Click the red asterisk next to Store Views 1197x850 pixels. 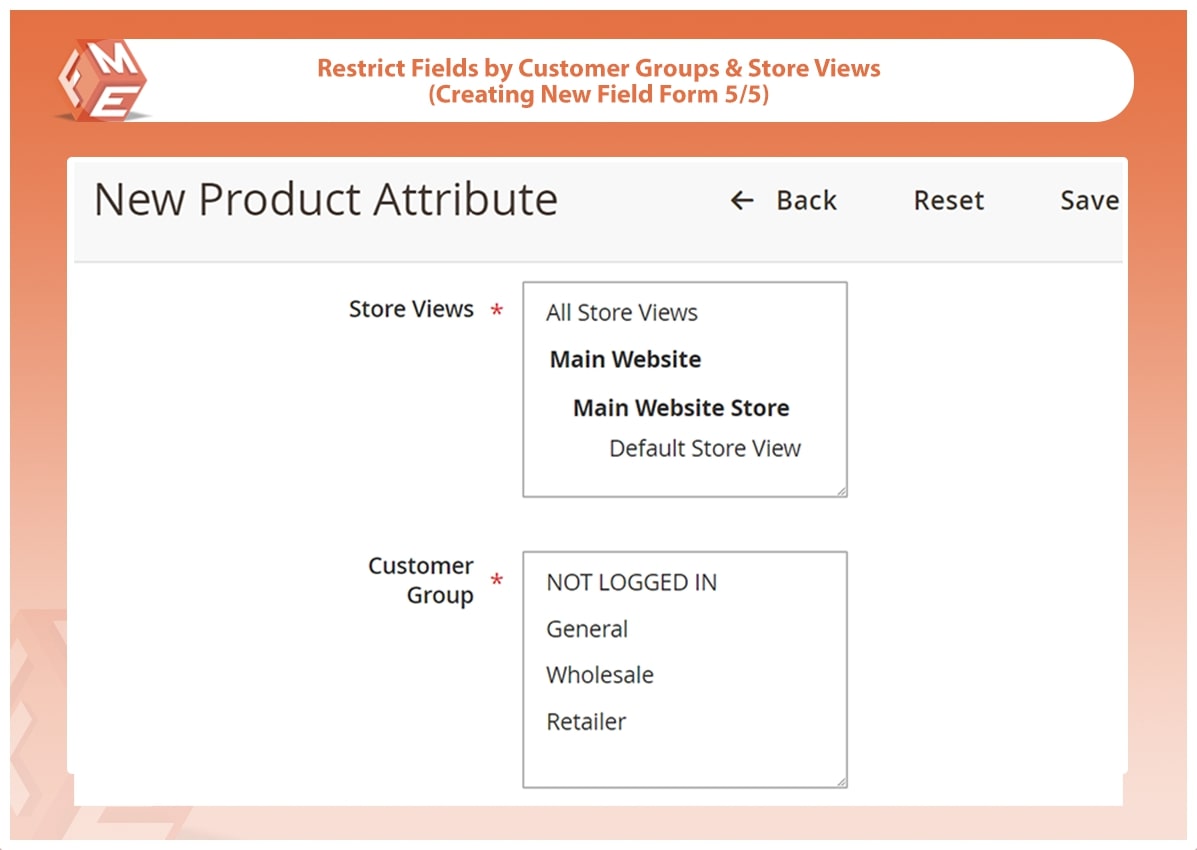pyautogui.click(x=496, y=312)
